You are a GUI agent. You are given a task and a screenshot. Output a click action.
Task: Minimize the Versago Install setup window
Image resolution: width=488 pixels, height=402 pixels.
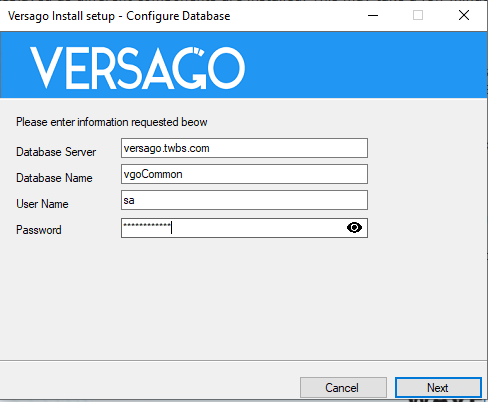tap(373, 15)
